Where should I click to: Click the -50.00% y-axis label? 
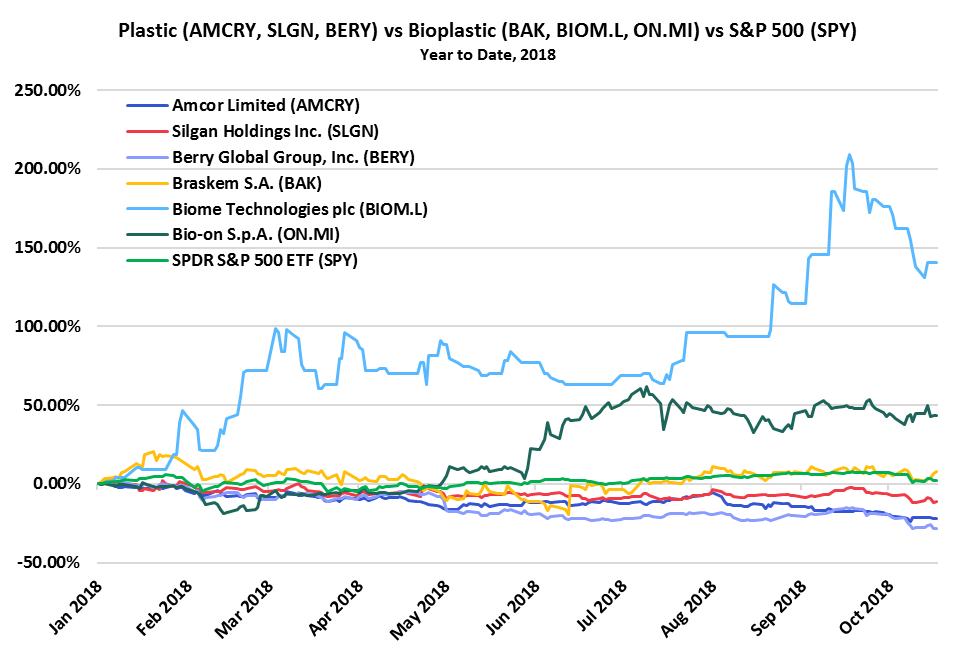point(49,563)
